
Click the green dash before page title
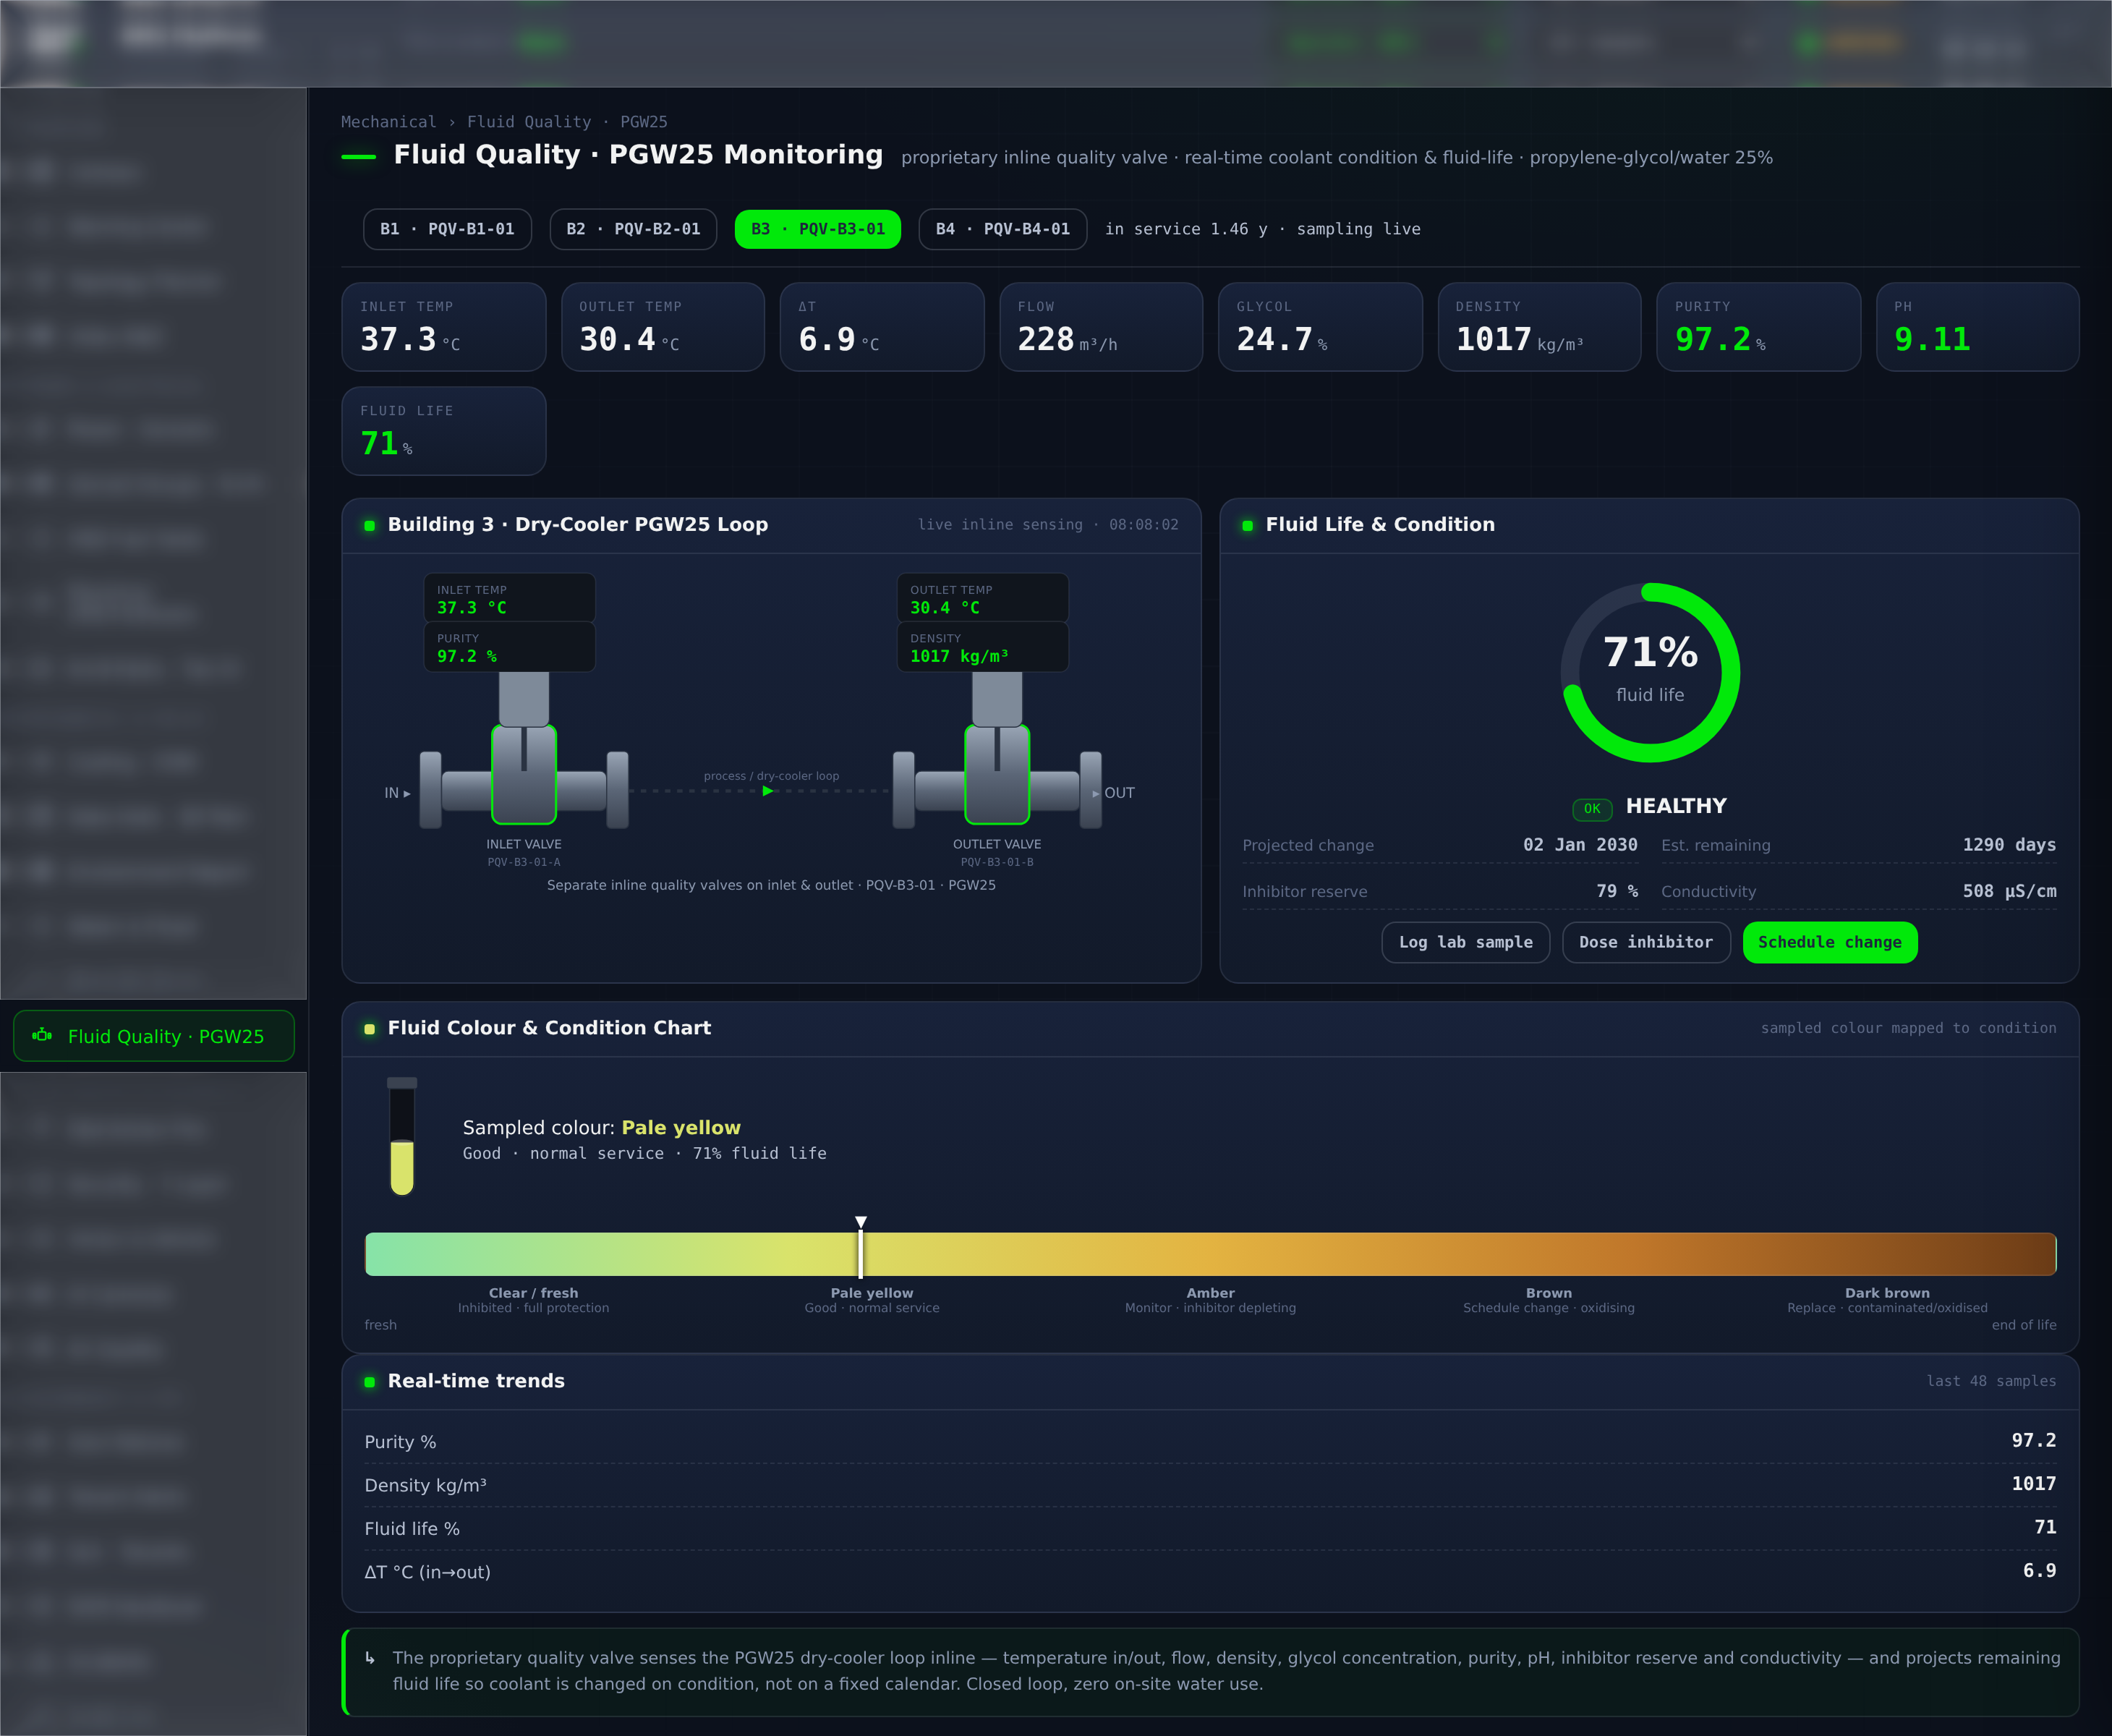[x=359, y=157]
